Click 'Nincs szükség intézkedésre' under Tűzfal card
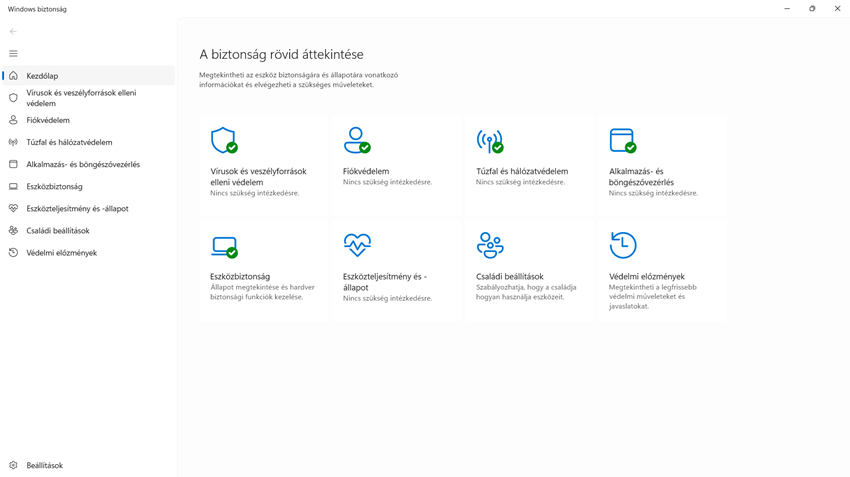 point(520,182)
